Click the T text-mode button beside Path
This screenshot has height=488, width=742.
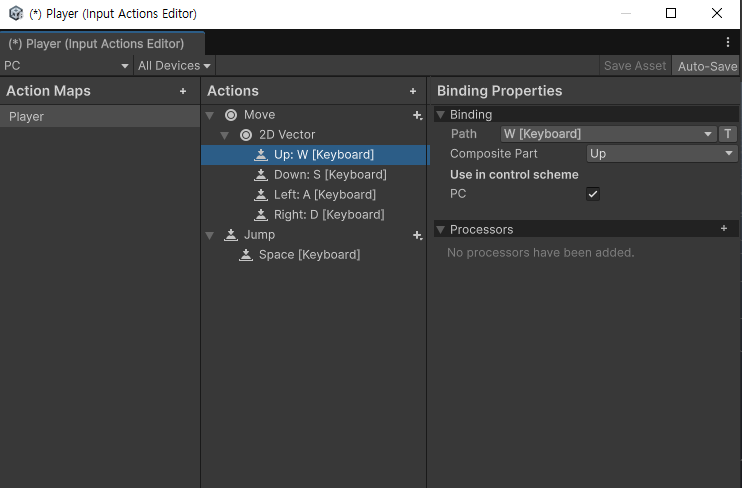coord(728,134)
